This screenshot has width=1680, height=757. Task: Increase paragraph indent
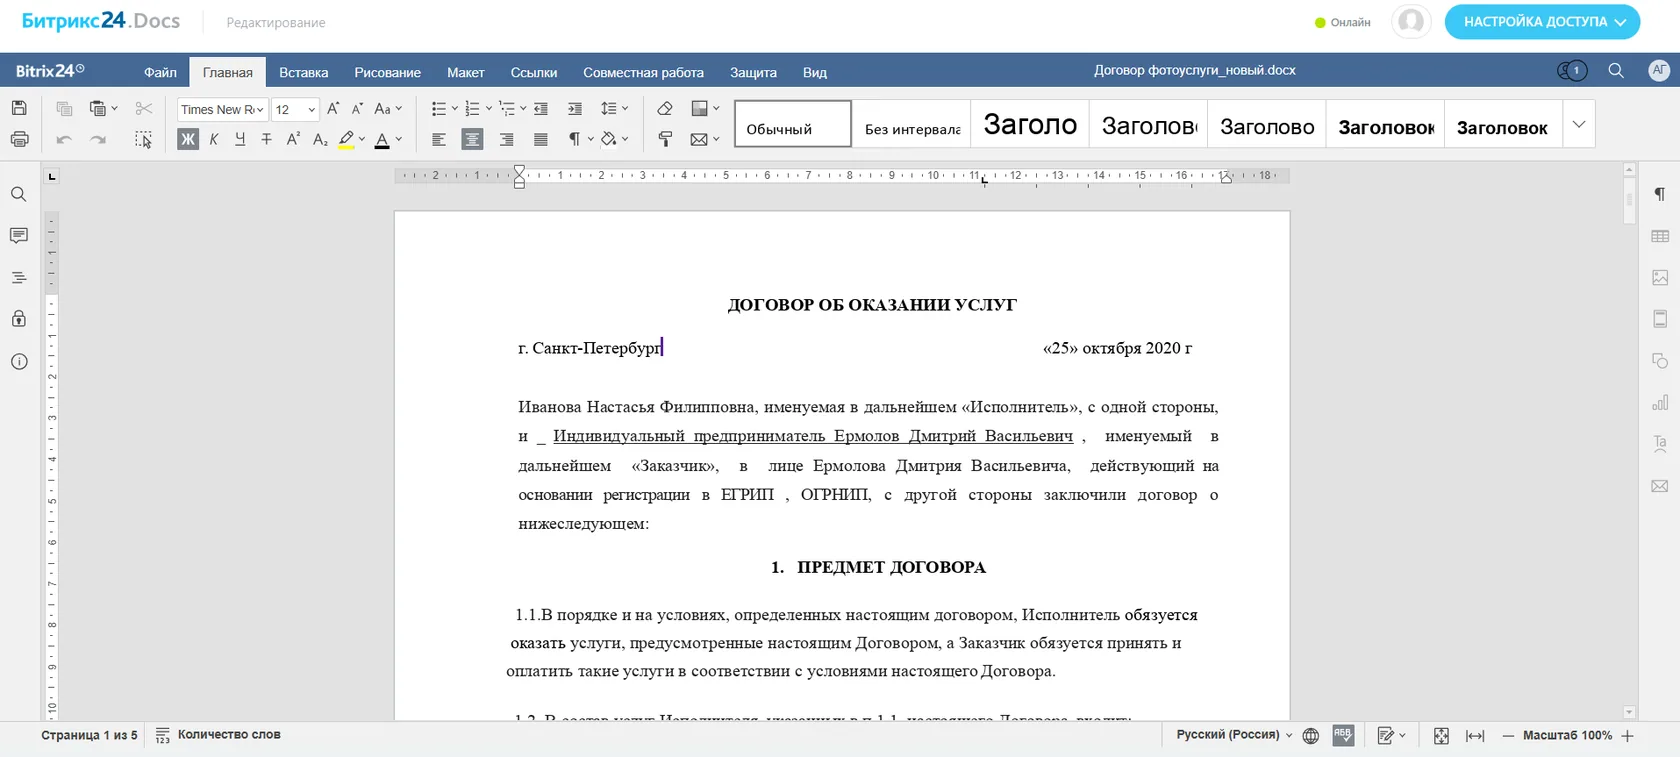pyautogui.click(x=575, y=108)
